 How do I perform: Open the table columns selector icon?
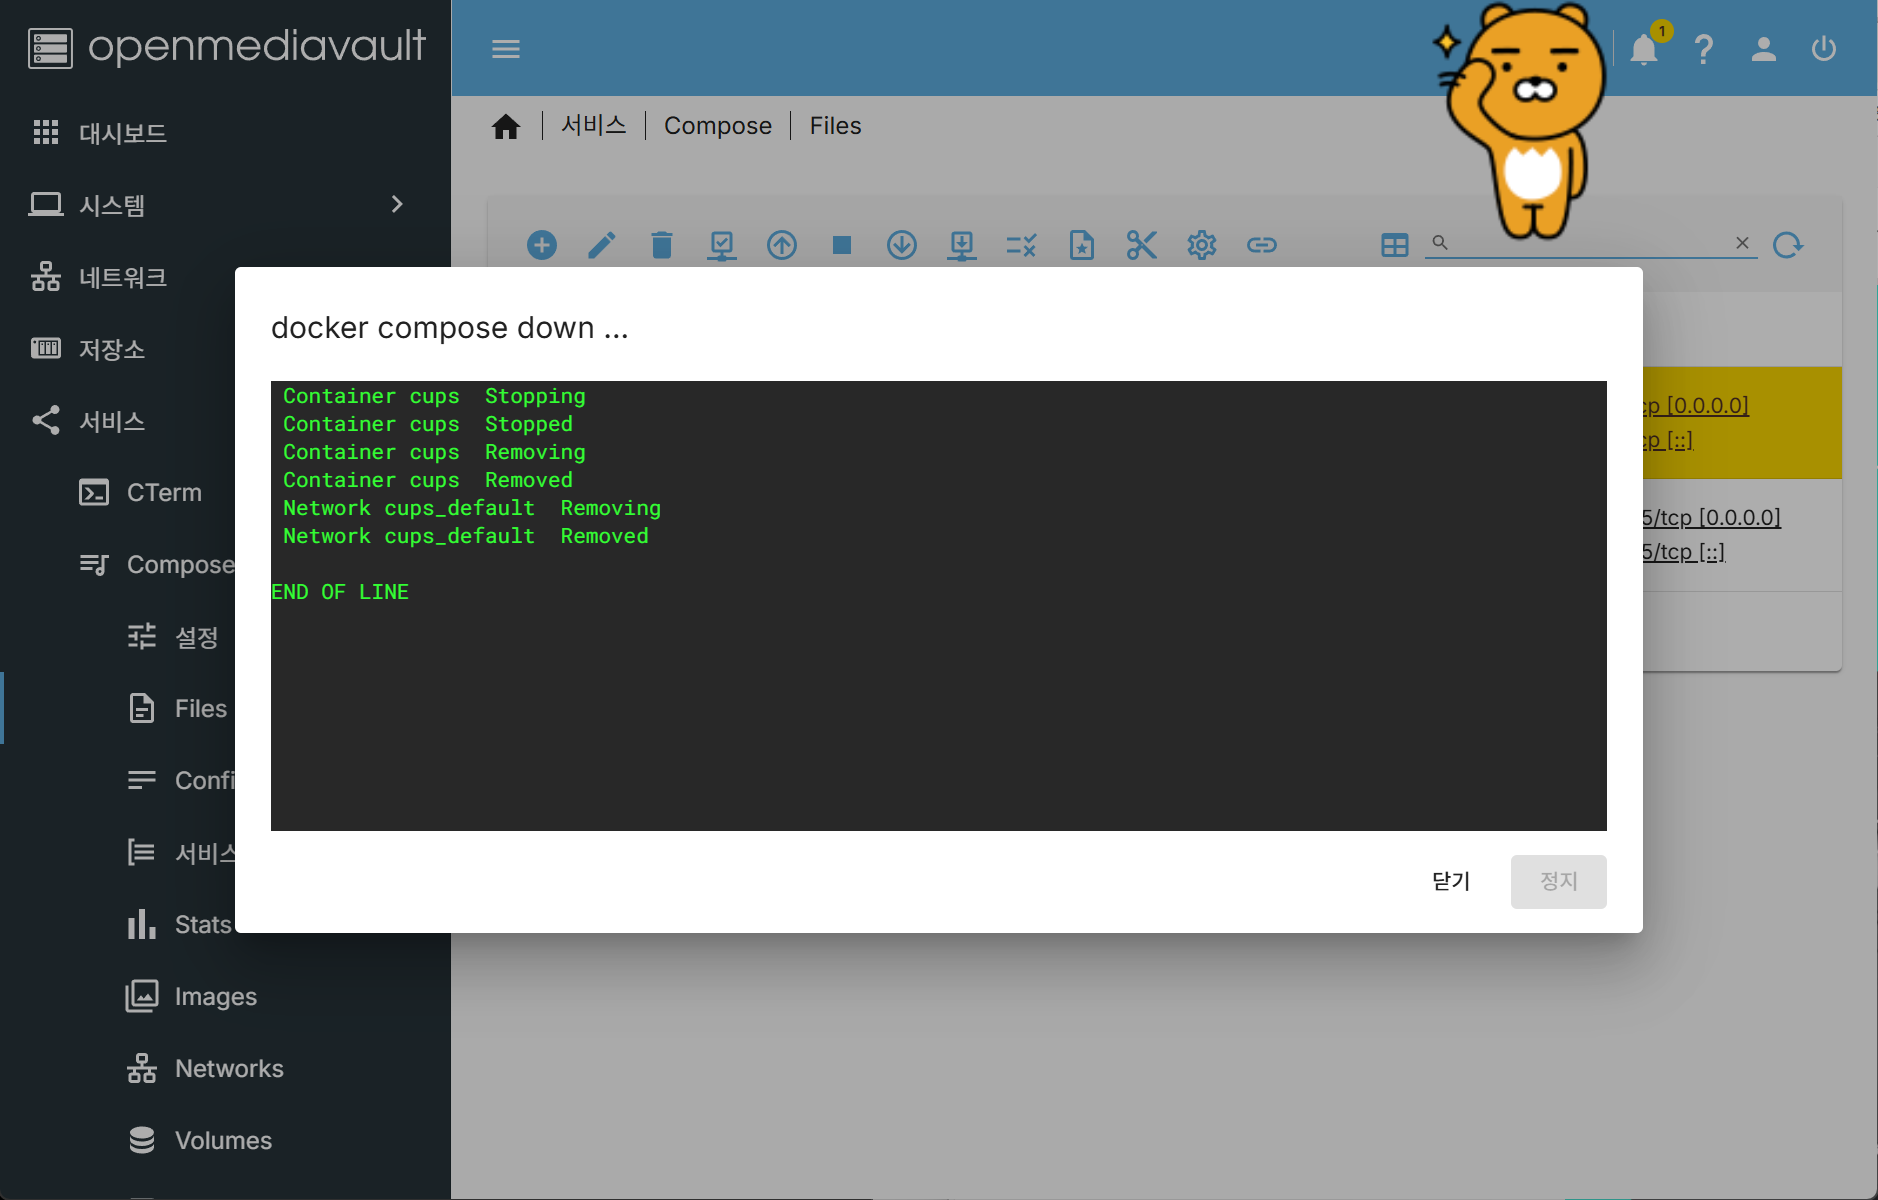1395,245
